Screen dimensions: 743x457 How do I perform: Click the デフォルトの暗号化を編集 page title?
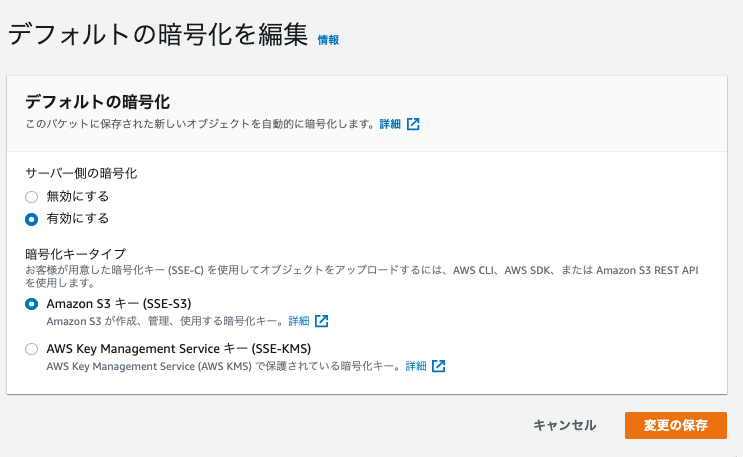coord(158,35)
